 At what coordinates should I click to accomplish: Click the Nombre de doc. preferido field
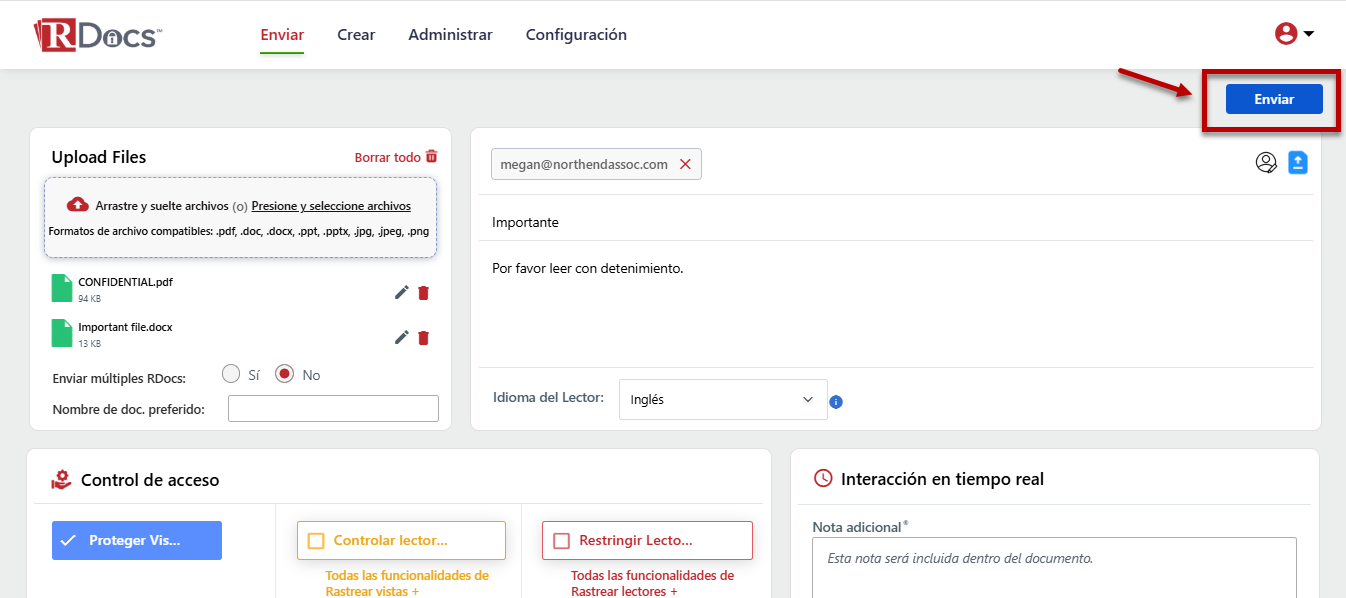[x=333, y=408]
